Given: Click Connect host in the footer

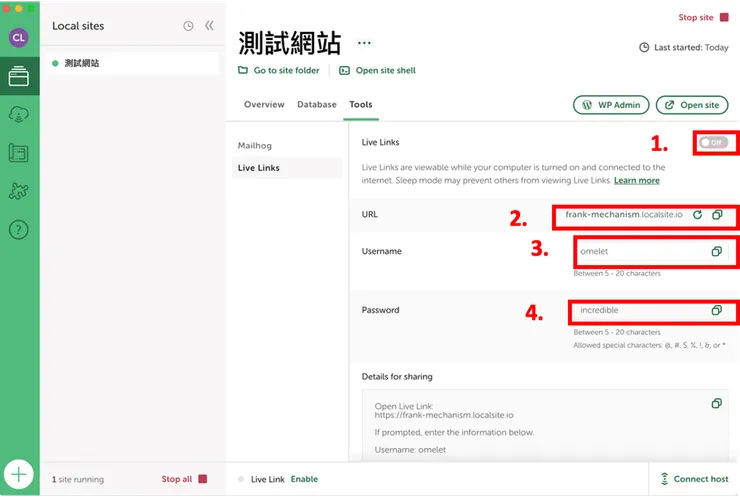Looking at the screenshot, I should (694, 479).
